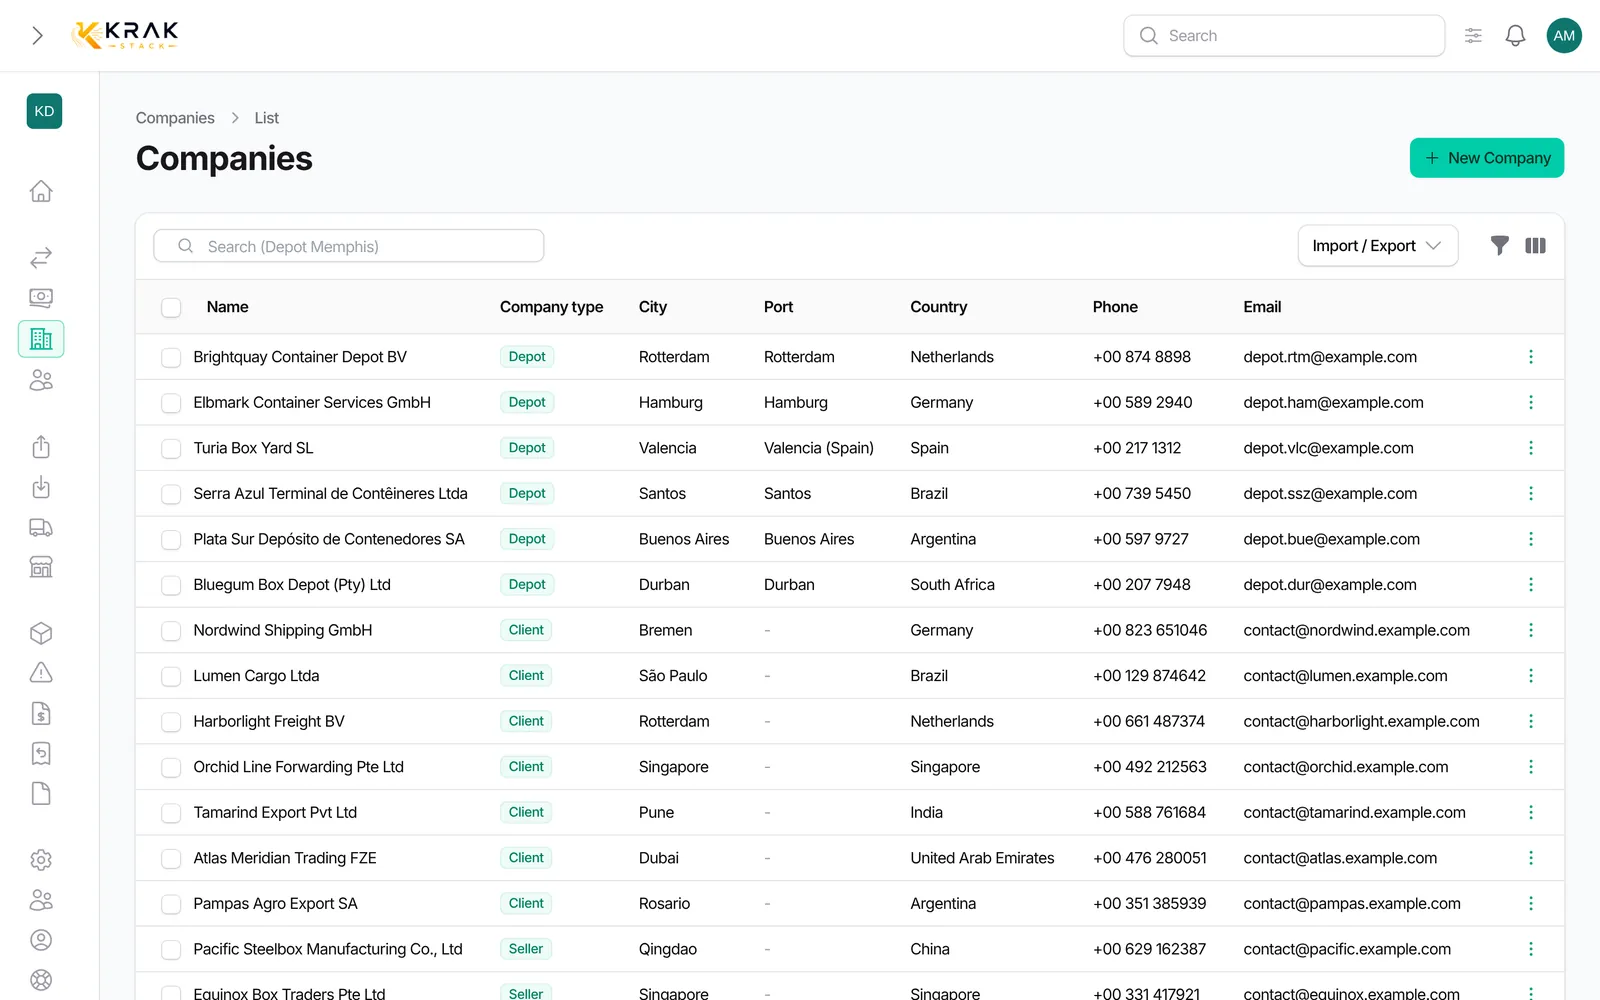
Task: Open the companies building sidebar icon
Action: (41, 339)
